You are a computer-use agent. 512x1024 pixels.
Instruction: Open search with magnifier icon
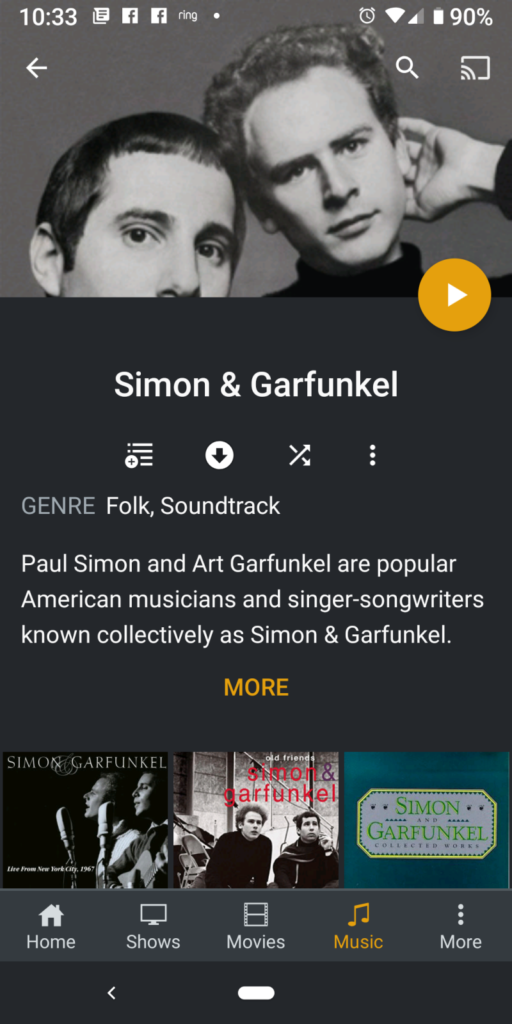coord(408,67)
